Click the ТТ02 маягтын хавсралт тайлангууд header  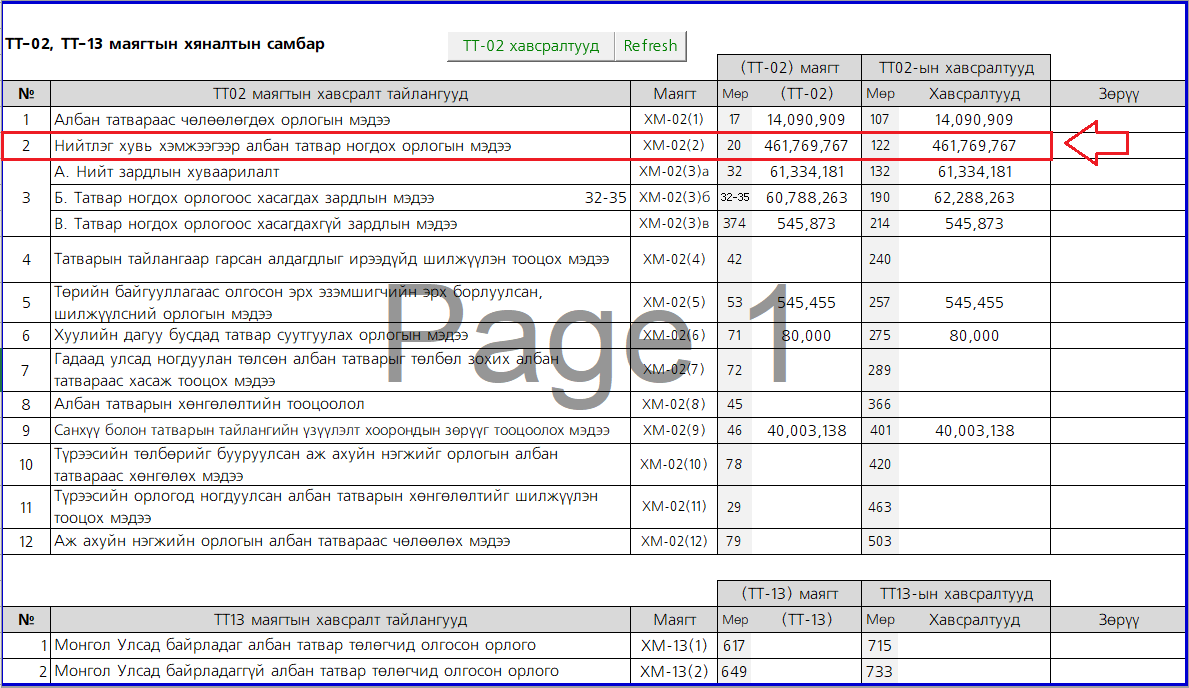tap(340, 94)
